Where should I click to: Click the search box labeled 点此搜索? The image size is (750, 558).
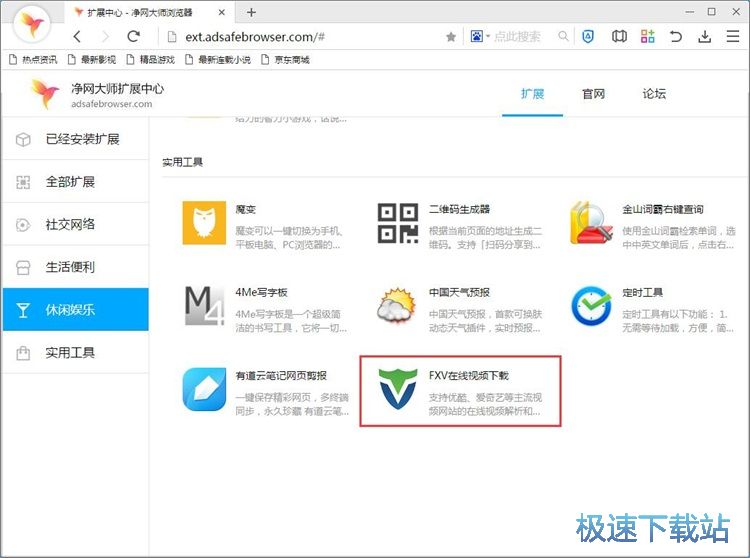click(x=518, y=36)
